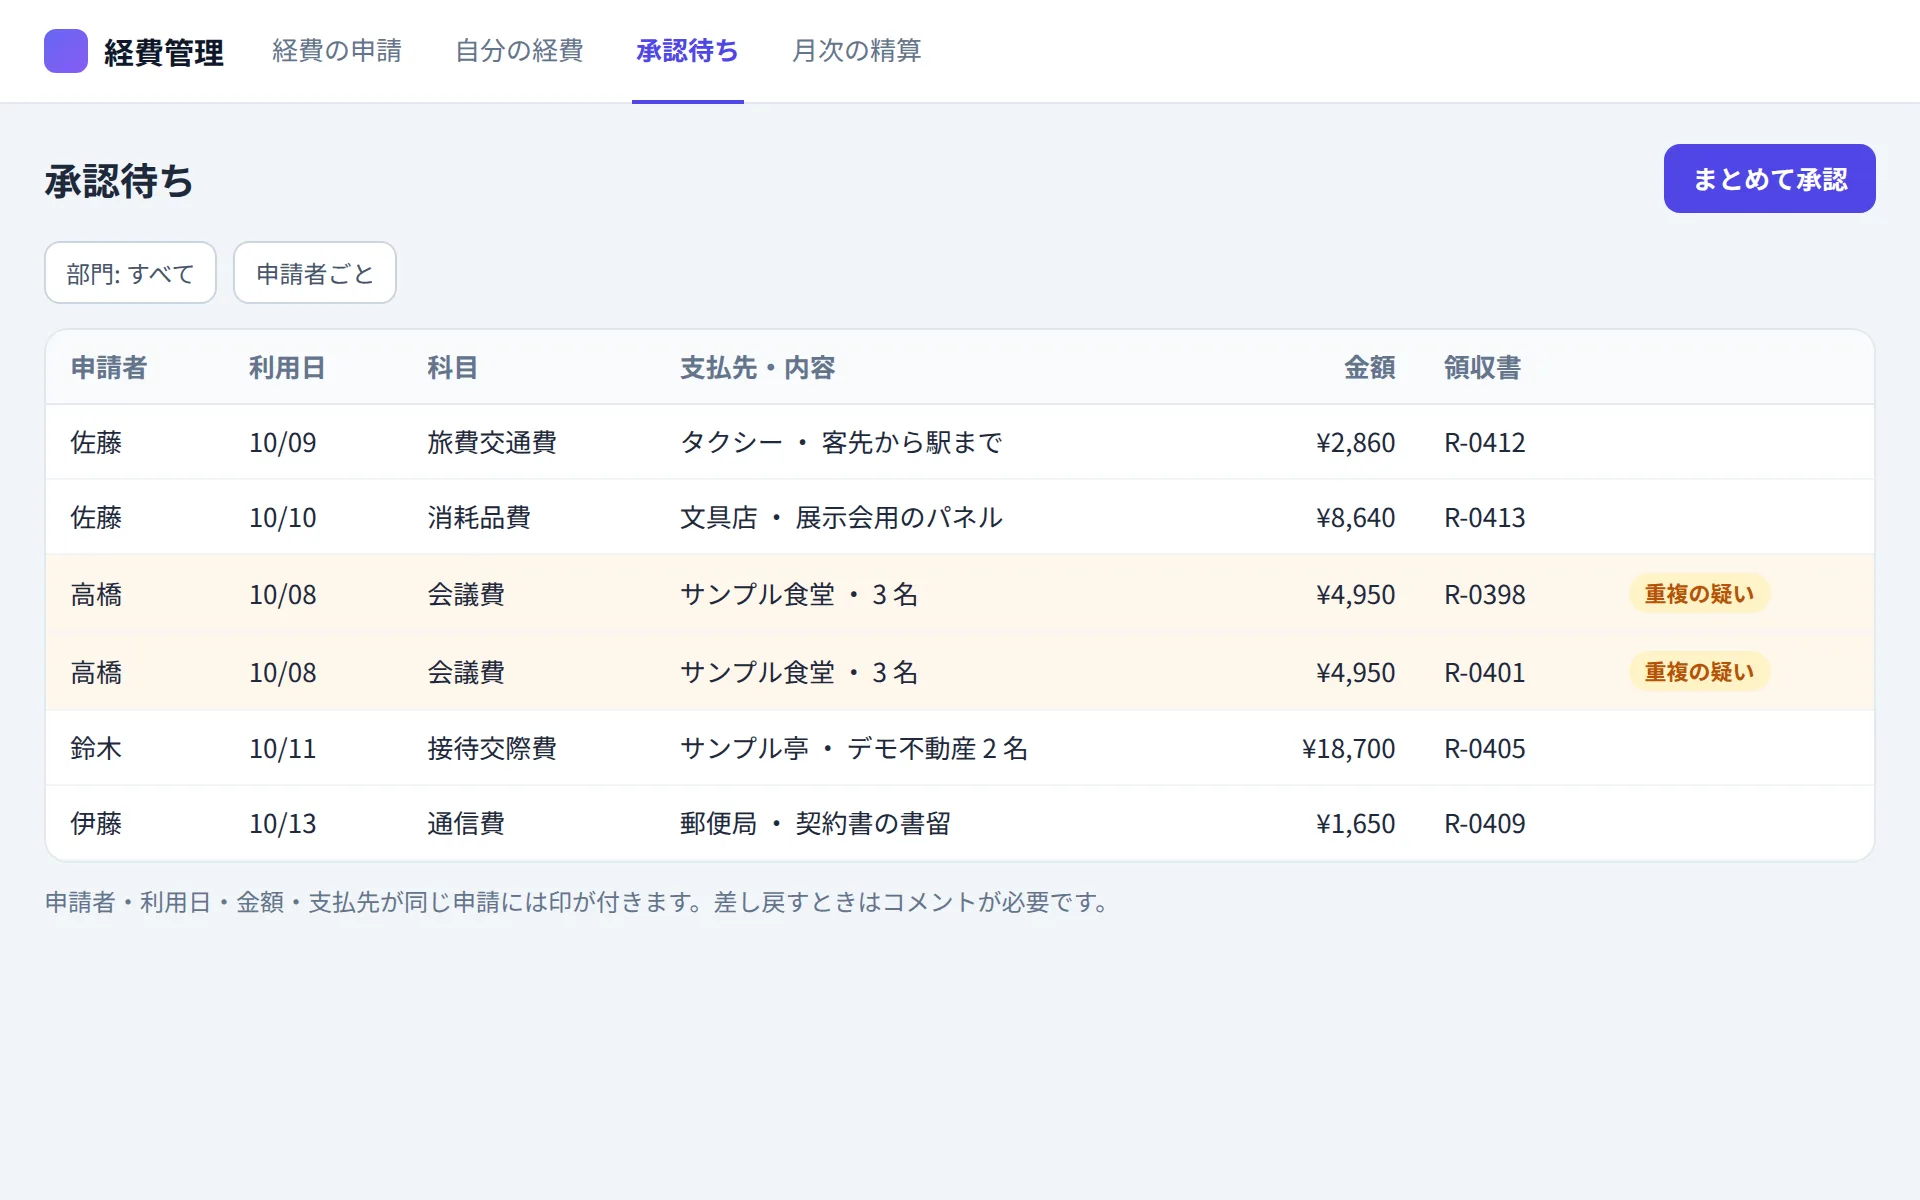Image resolution: width=1920 pixels, height=1200 pixels.
Task: Click the 通信費 category cell
Action: (x=465, y=824)
